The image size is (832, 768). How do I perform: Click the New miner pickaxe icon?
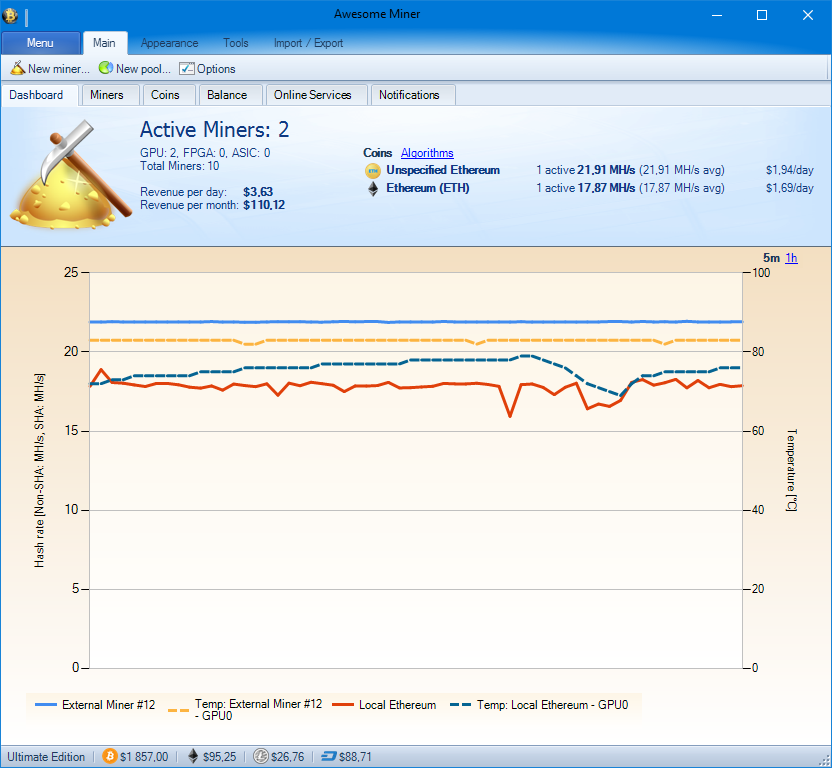click(18, 69)
